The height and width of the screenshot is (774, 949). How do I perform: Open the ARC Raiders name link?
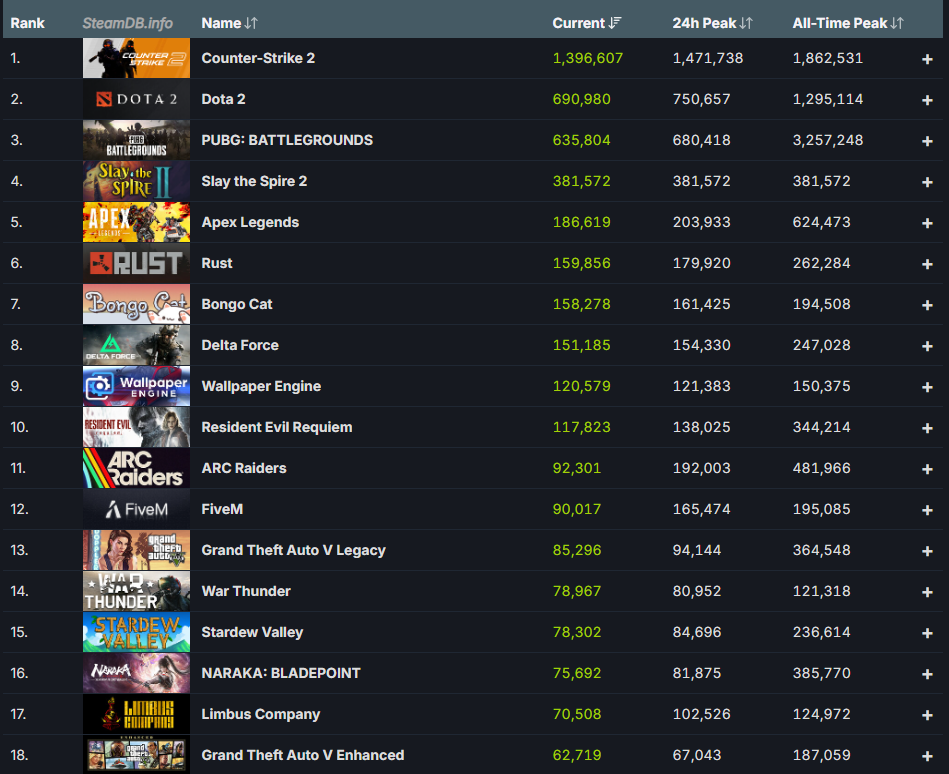click(x=243, y=468)
